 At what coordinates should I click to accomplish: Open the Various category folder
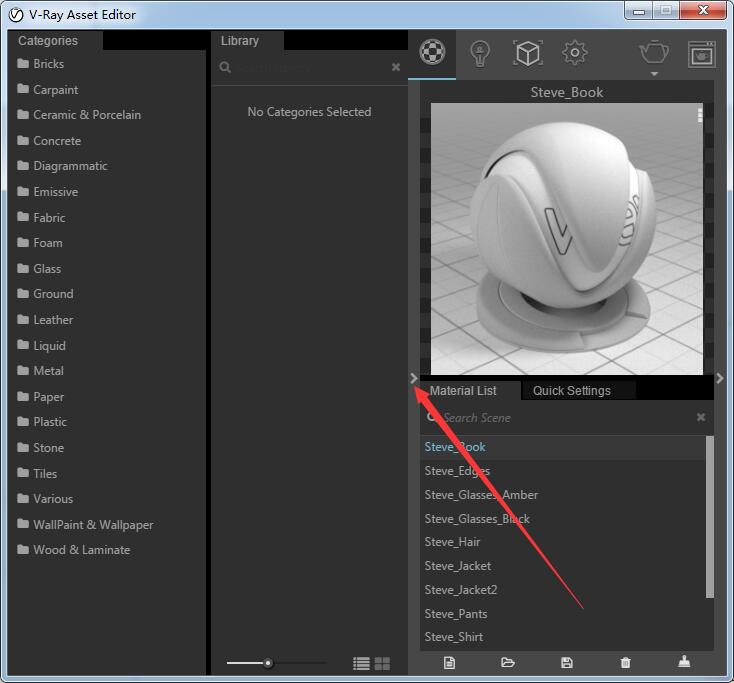45,499
